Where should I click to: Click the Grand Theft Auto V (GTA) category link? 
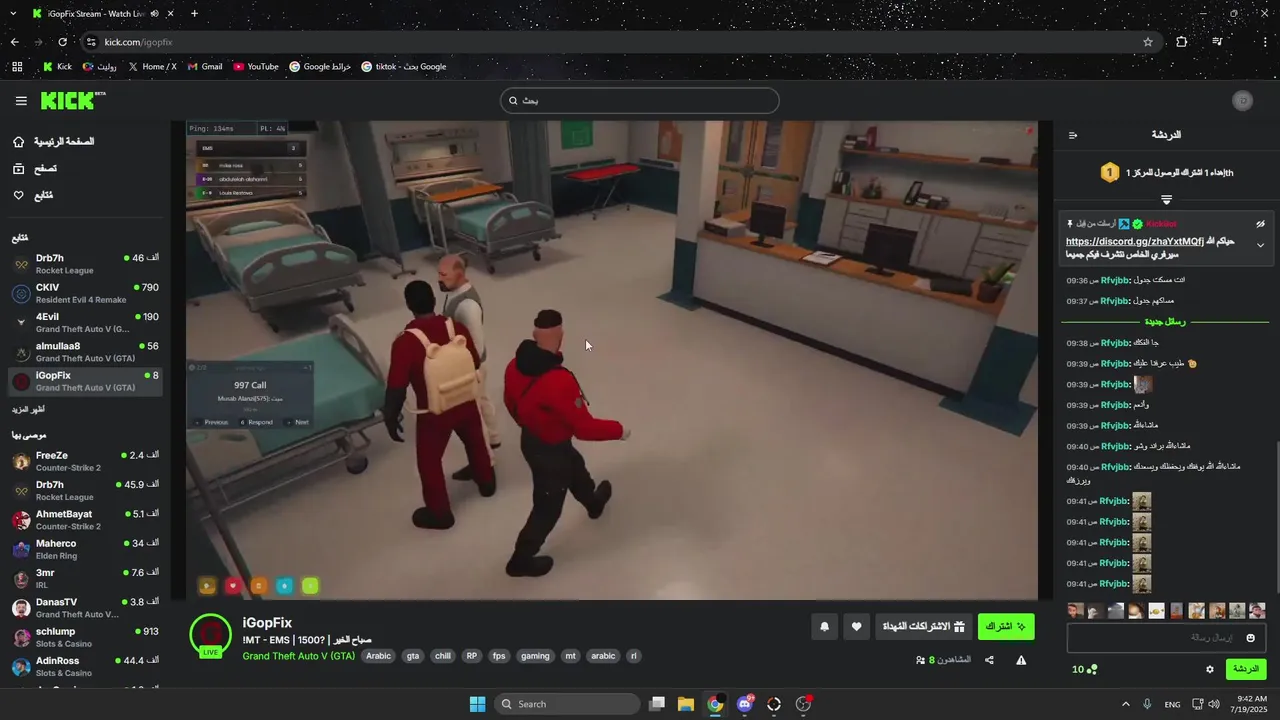tap(298, 656)
